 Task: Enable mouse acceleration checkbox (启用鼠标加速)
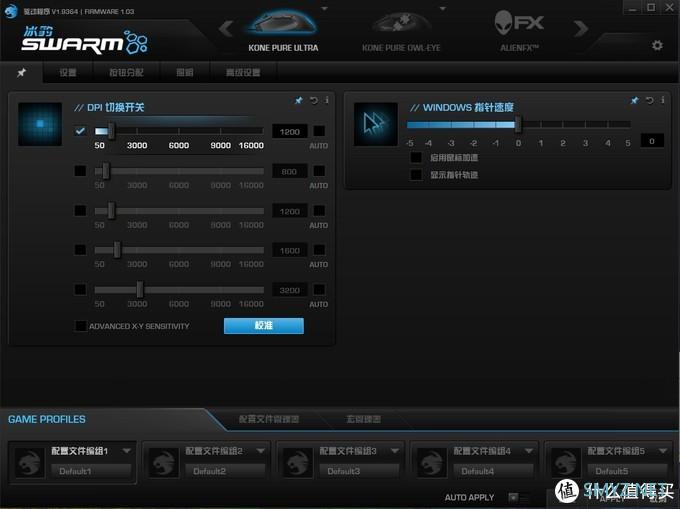pyautogui.click(x=416, y=157)
